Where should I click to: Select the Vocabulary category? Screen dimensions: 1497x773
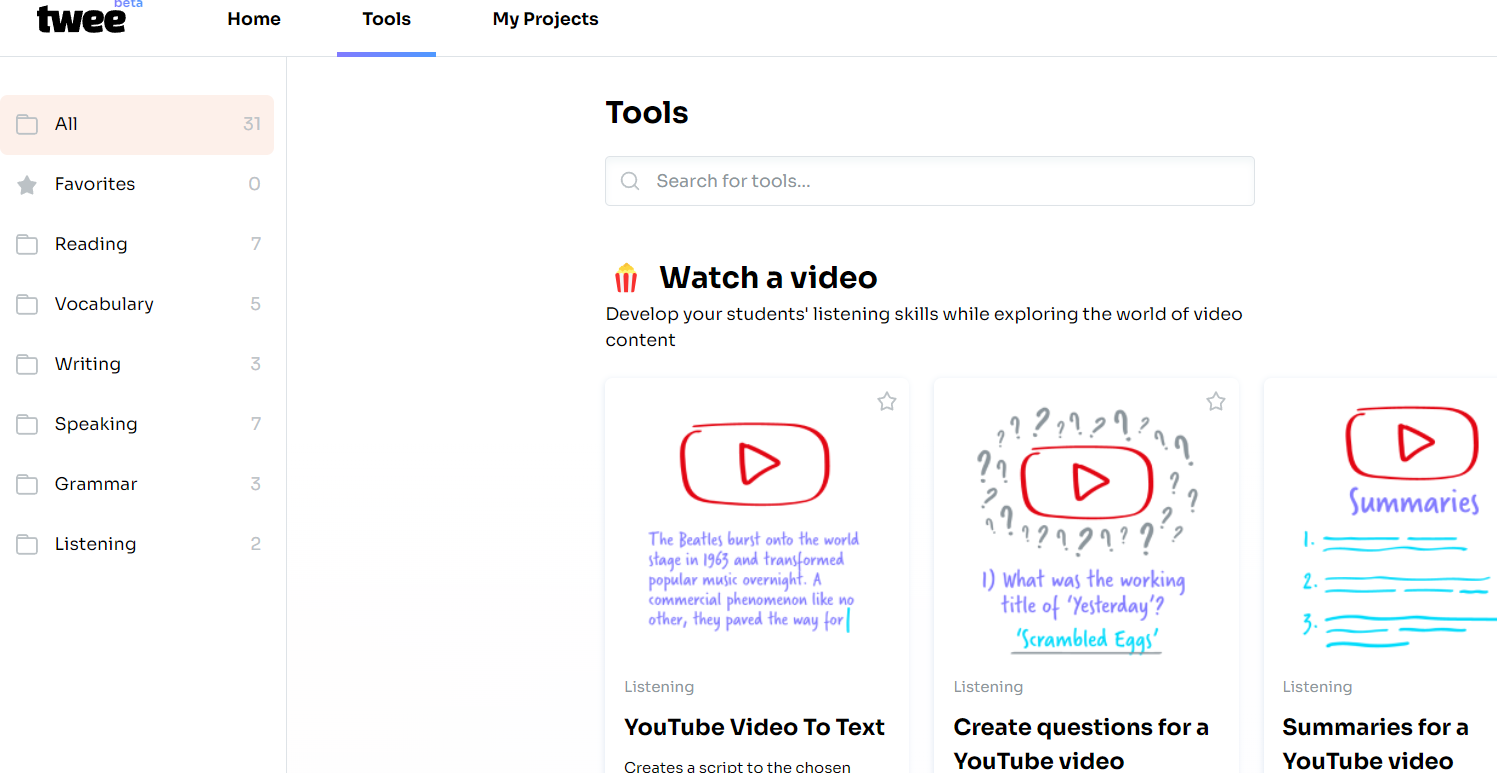tap(137, 304)
